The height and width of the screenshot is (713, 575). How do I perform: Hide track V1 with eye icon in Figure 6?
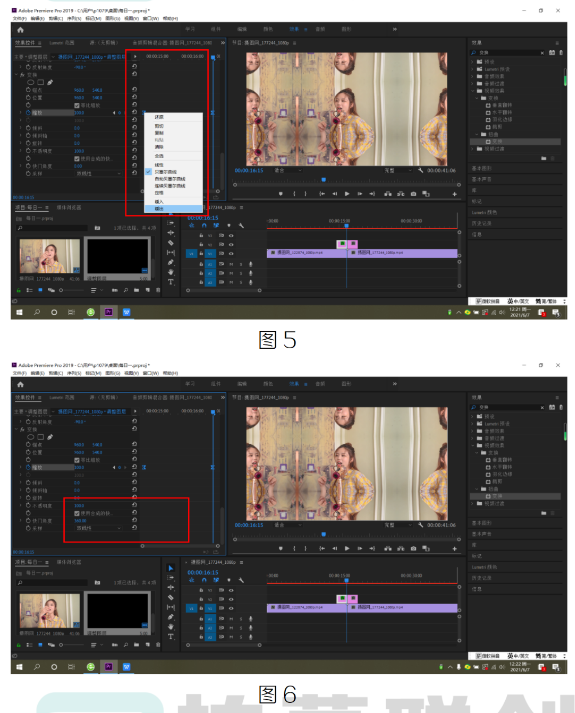pos(231,608)
